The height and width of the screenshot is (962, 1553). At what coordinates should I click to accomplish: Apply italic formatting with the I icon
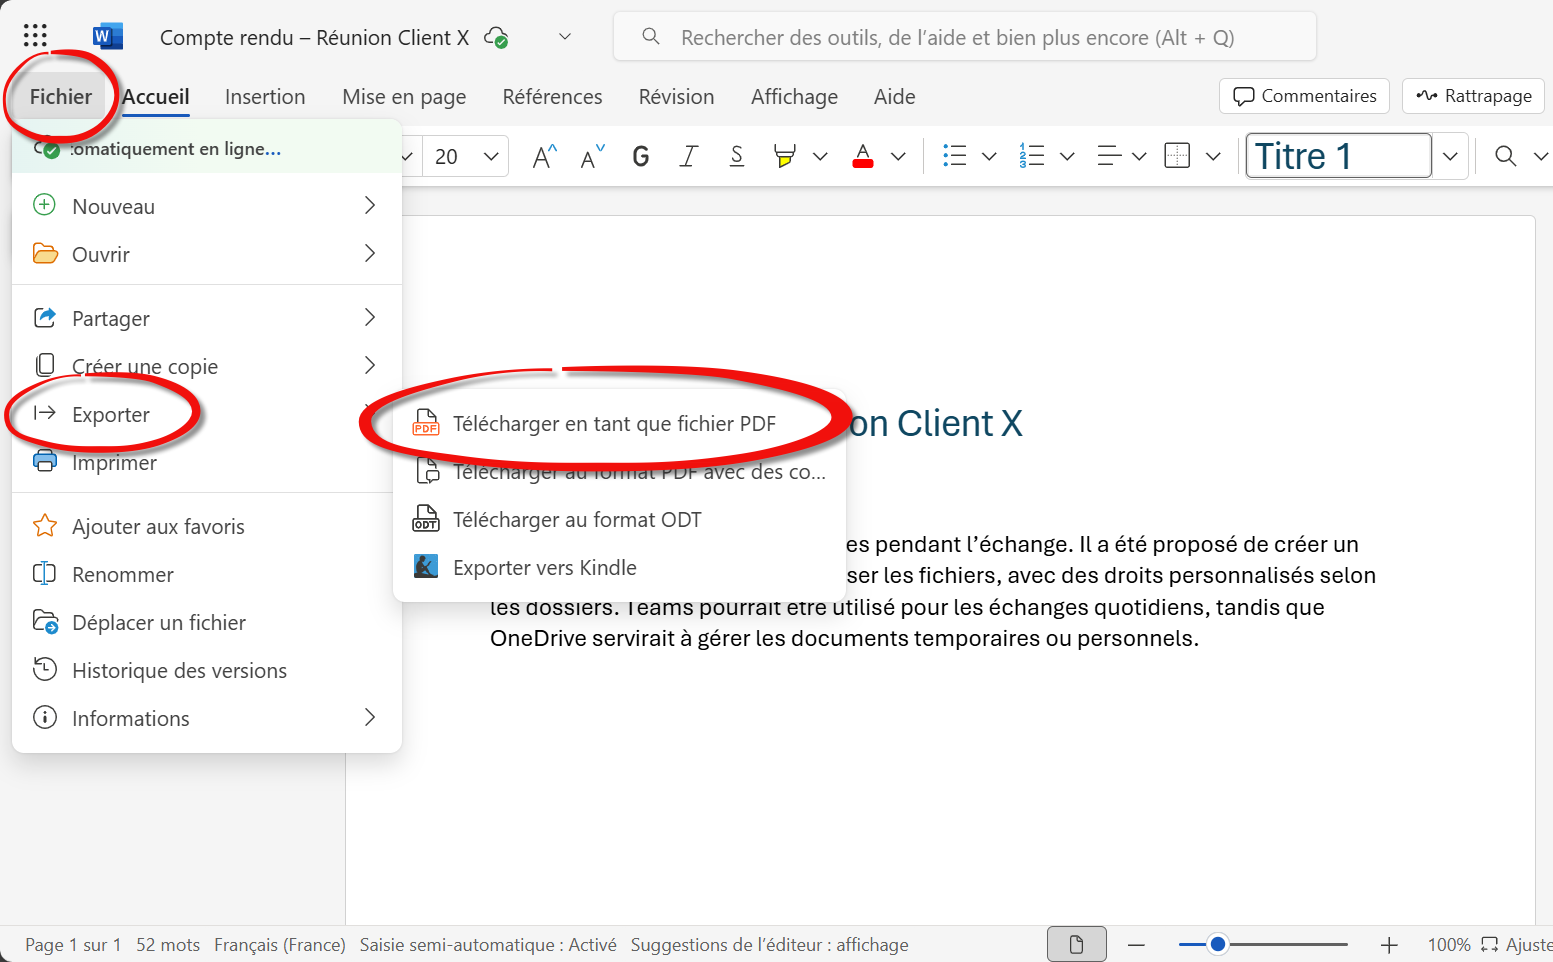click(x=688, y=156)
